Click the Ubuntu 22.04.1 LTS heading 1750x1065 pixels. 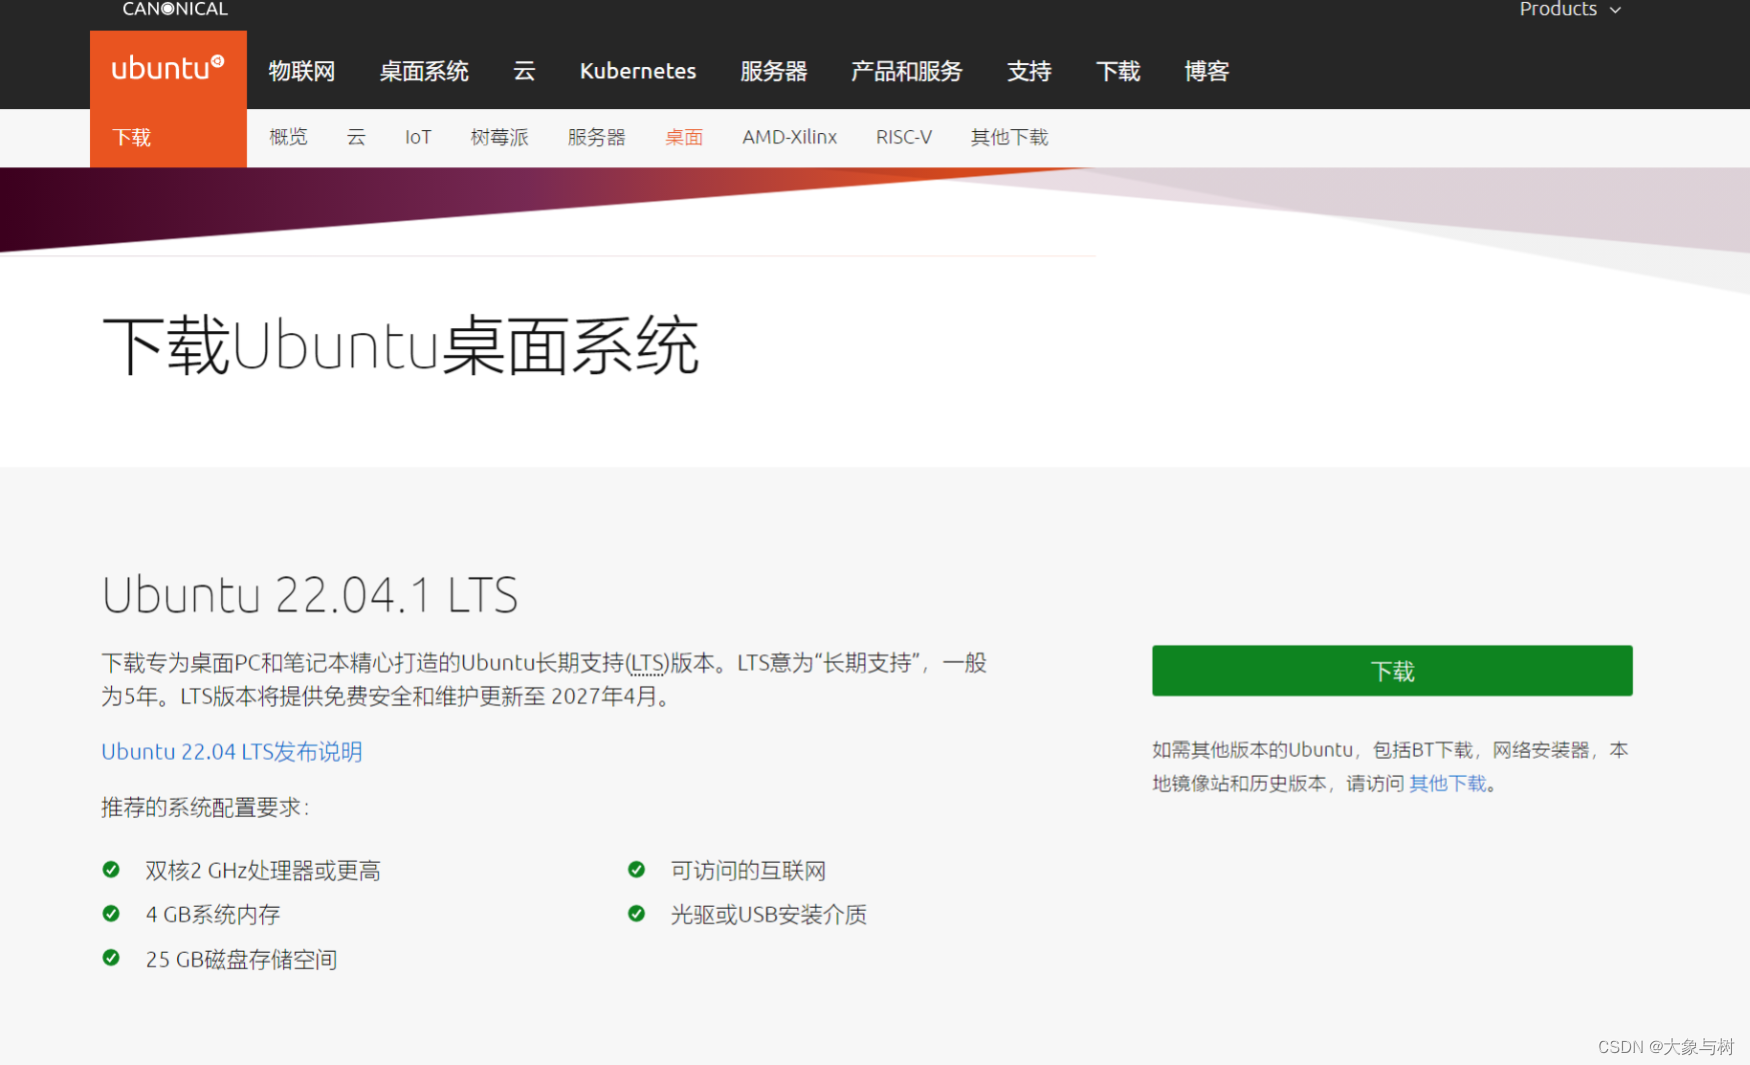click(310, 595)
